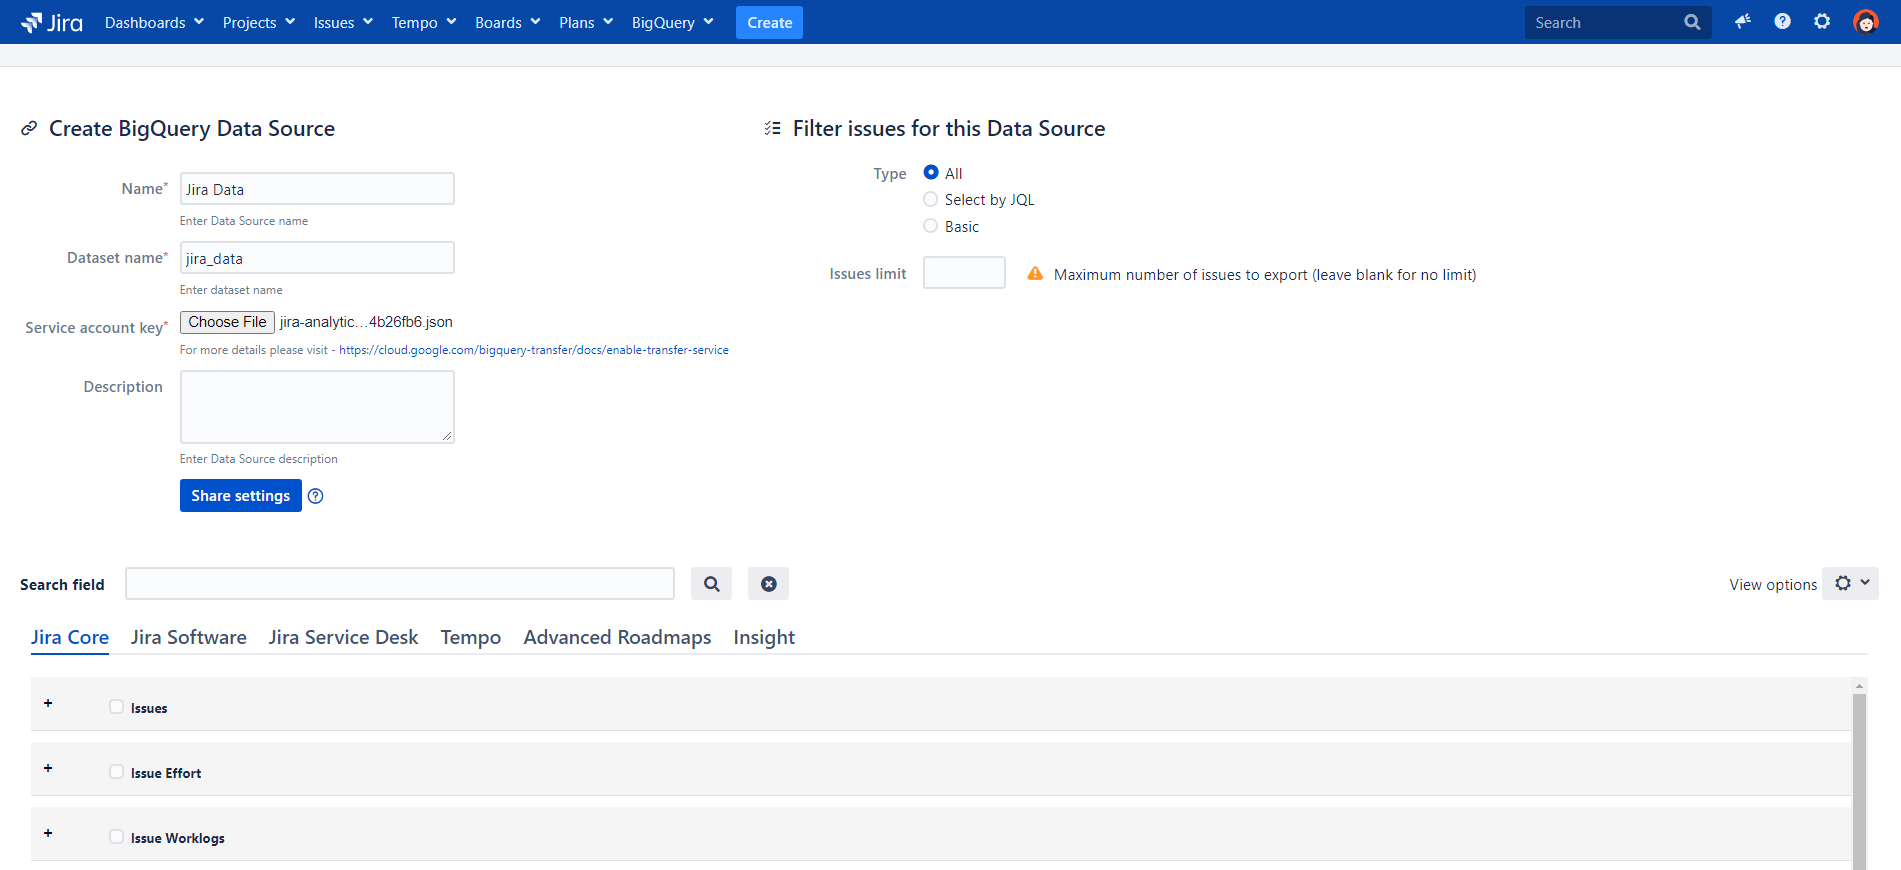Check the Issue Worklogs checkbox
This screenshot has width=1901, height=870.
pos(117,837)
